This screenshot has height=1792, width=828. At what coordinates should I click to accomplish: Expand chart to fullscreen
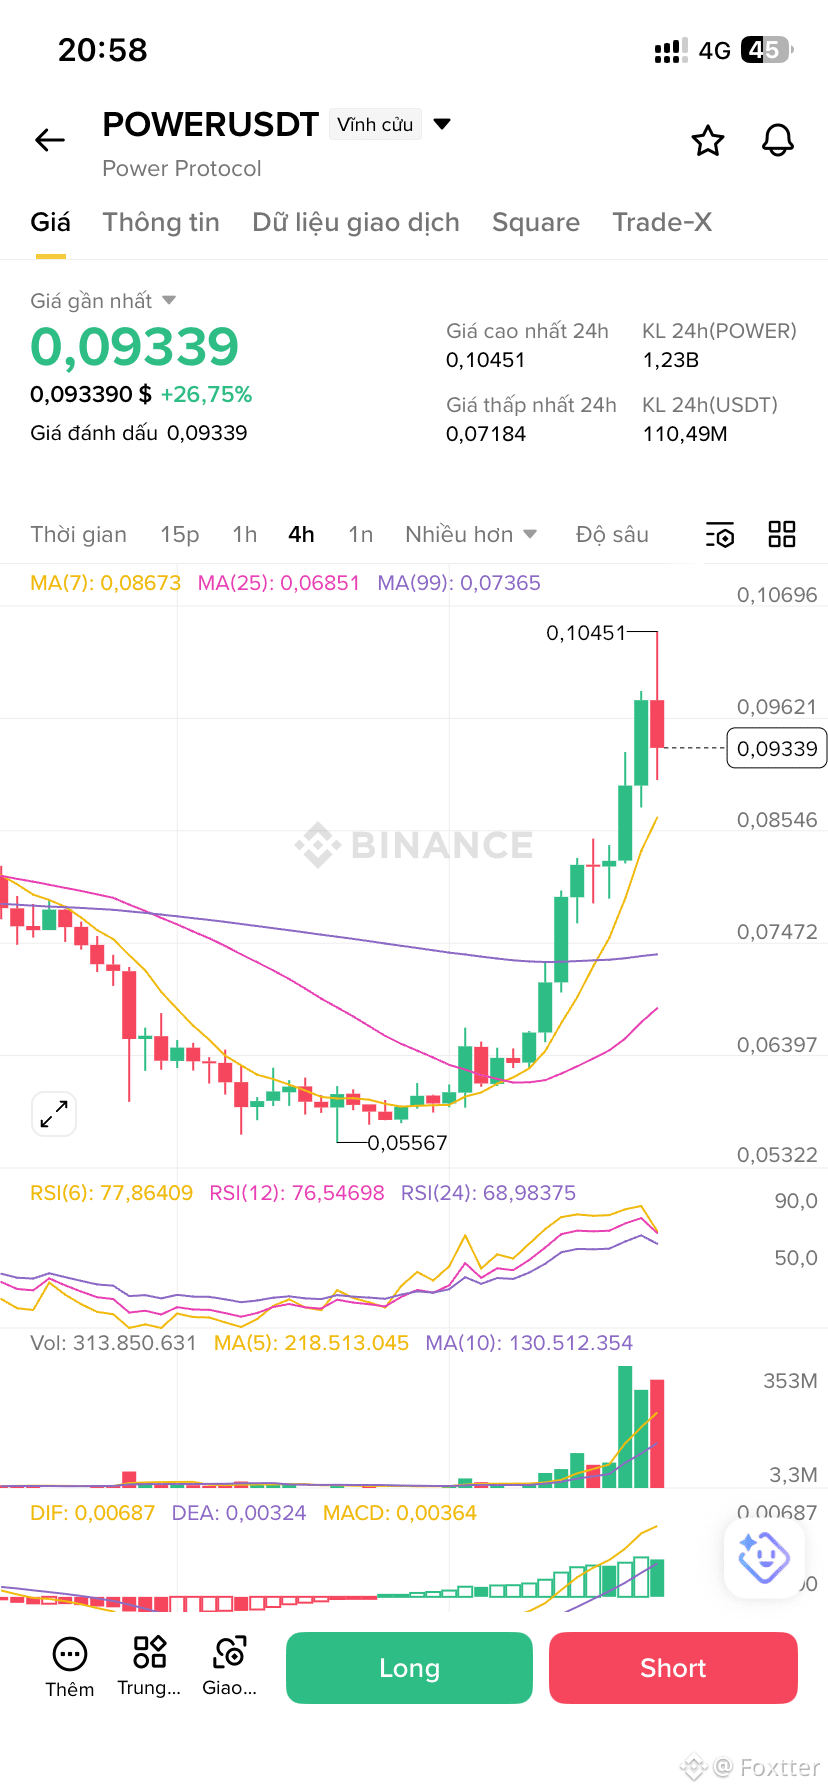(x=54, y=1114)
